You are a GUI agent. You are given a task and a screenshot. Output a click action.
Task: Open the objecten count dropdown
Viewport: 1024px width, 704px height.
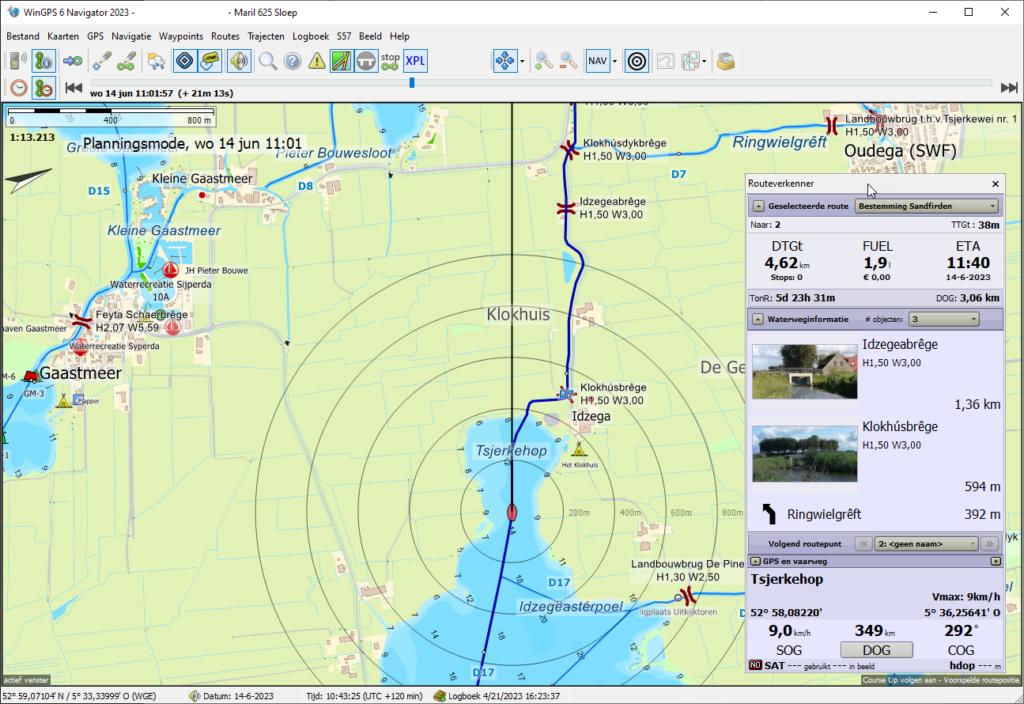coord(944,319)
